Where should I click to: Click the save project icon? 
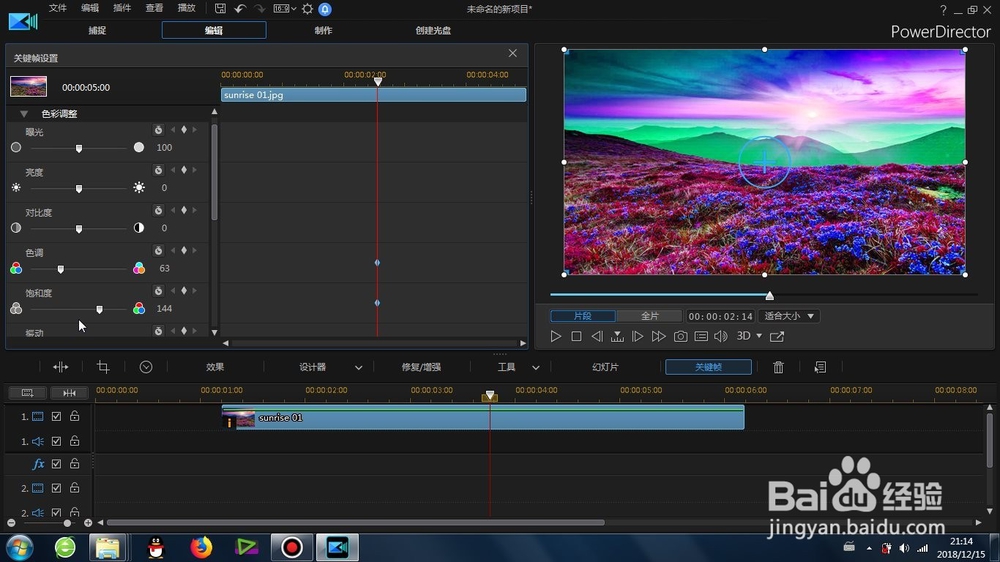[x=220, y=9]
